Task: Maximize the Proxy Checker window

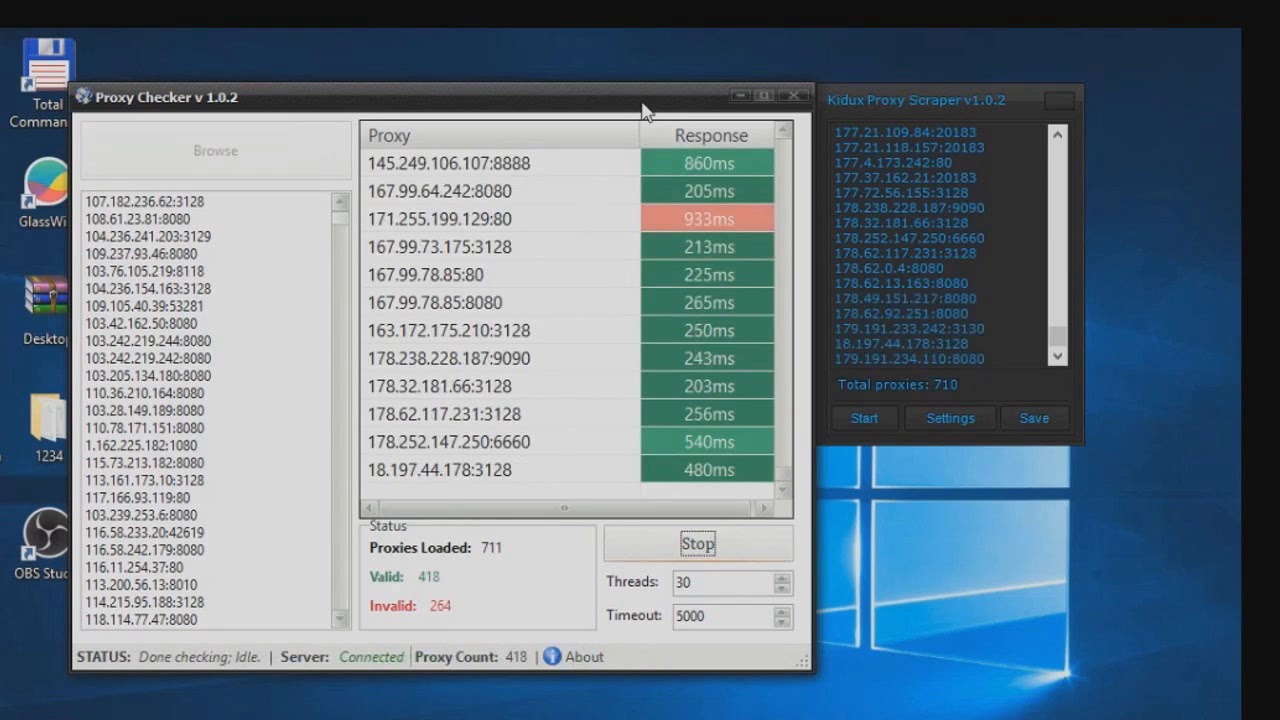Action: [x=765, y=96]
